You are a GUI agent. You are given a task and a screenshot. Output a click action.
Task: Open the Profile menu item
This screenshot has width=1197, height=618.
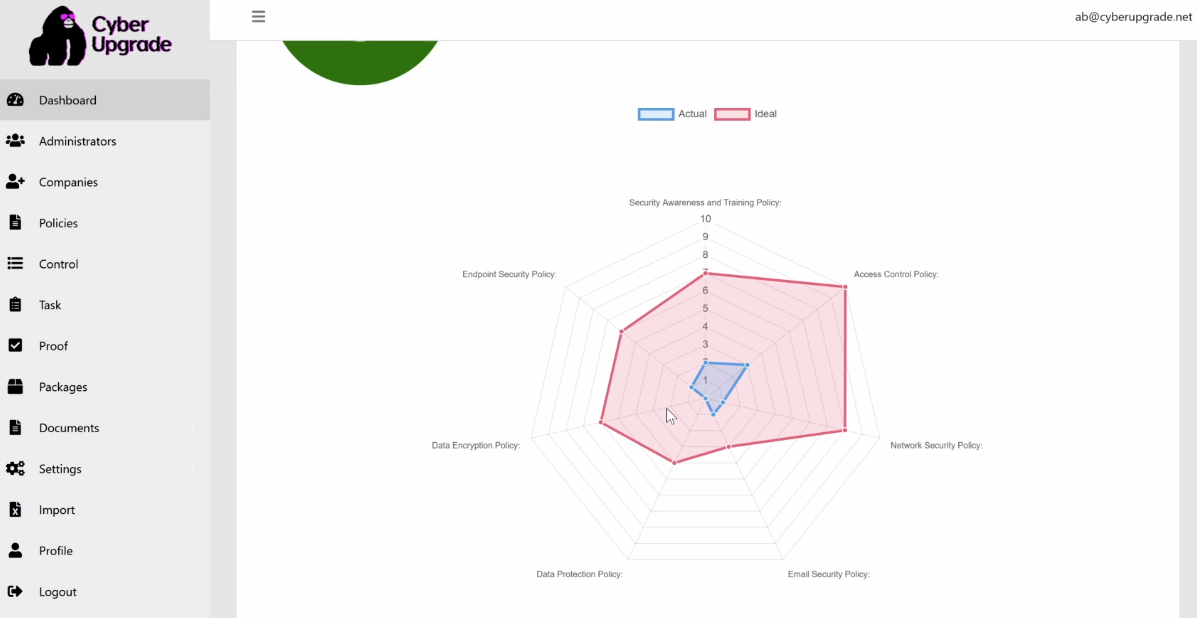[56, 551]
